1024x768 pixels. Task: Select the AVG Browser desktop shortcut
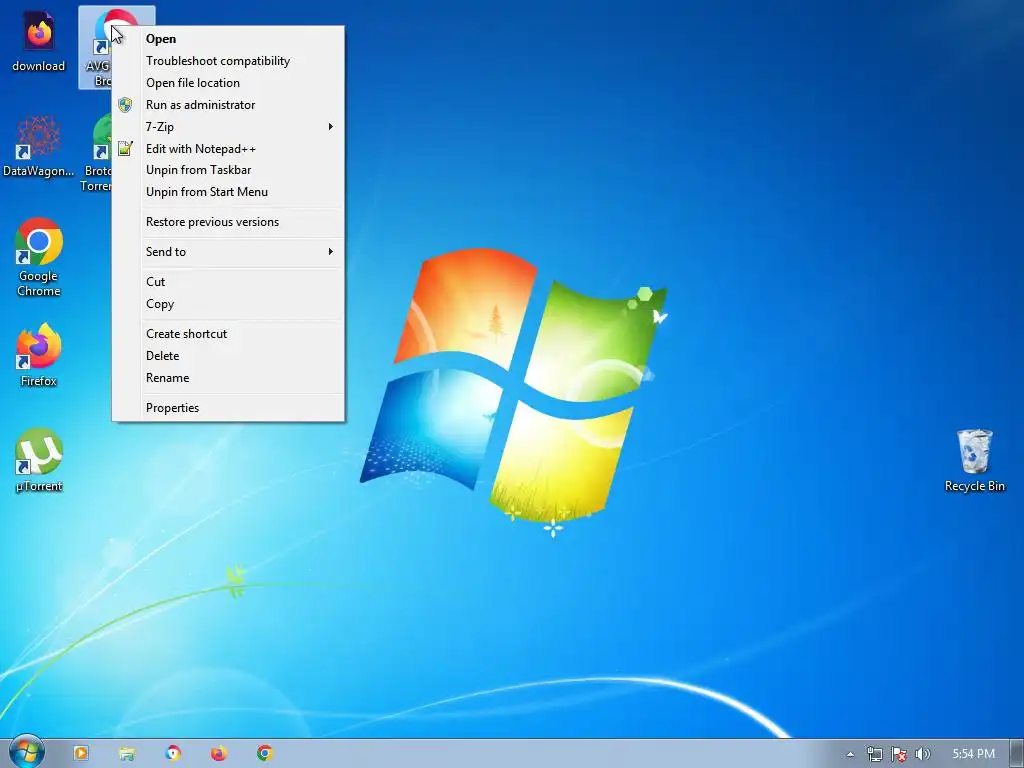coord(96,48)
